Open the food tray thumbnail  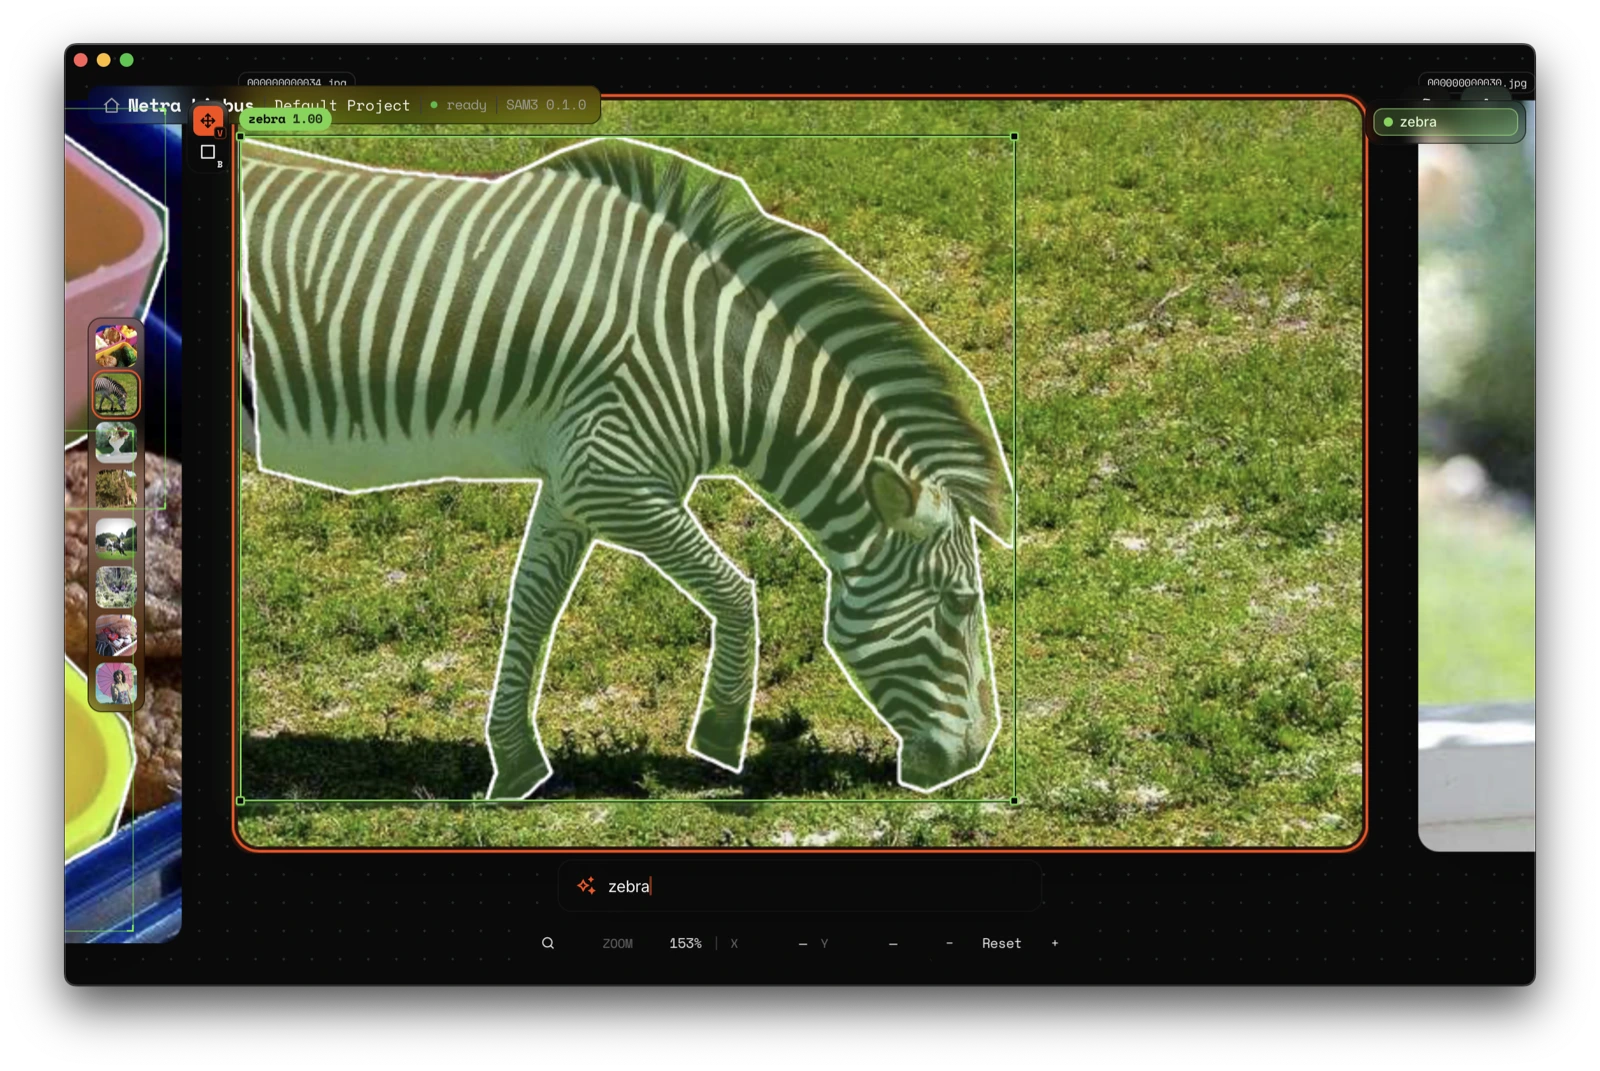(116, 346)
